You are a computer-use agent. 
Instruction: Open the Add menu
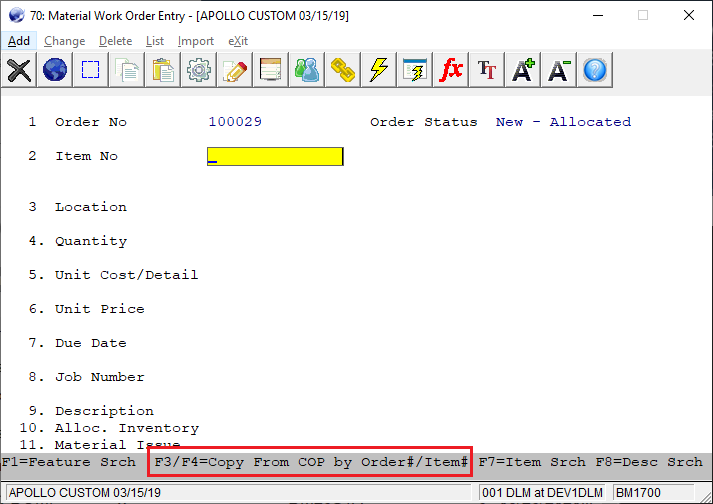click(19, 41)
